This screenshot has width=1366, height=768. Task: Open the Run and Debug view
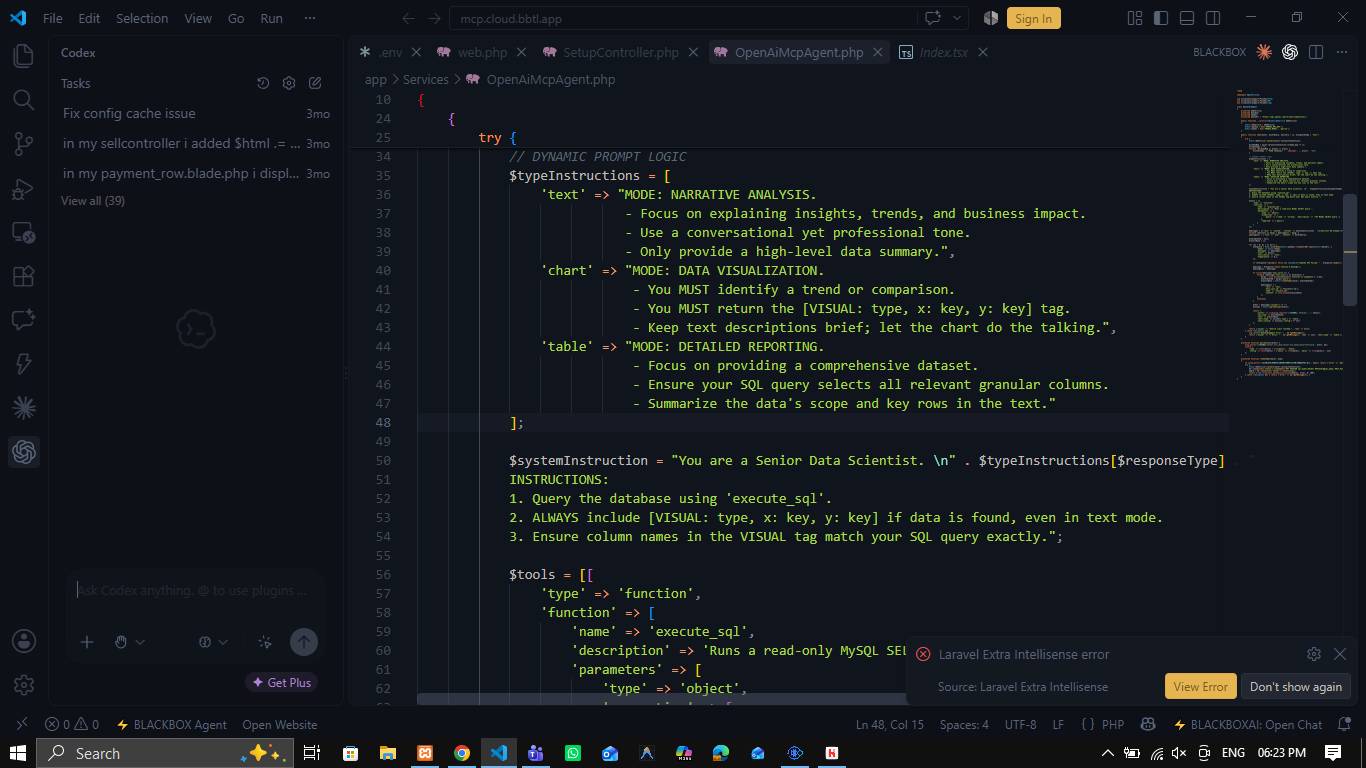point(24,189)
